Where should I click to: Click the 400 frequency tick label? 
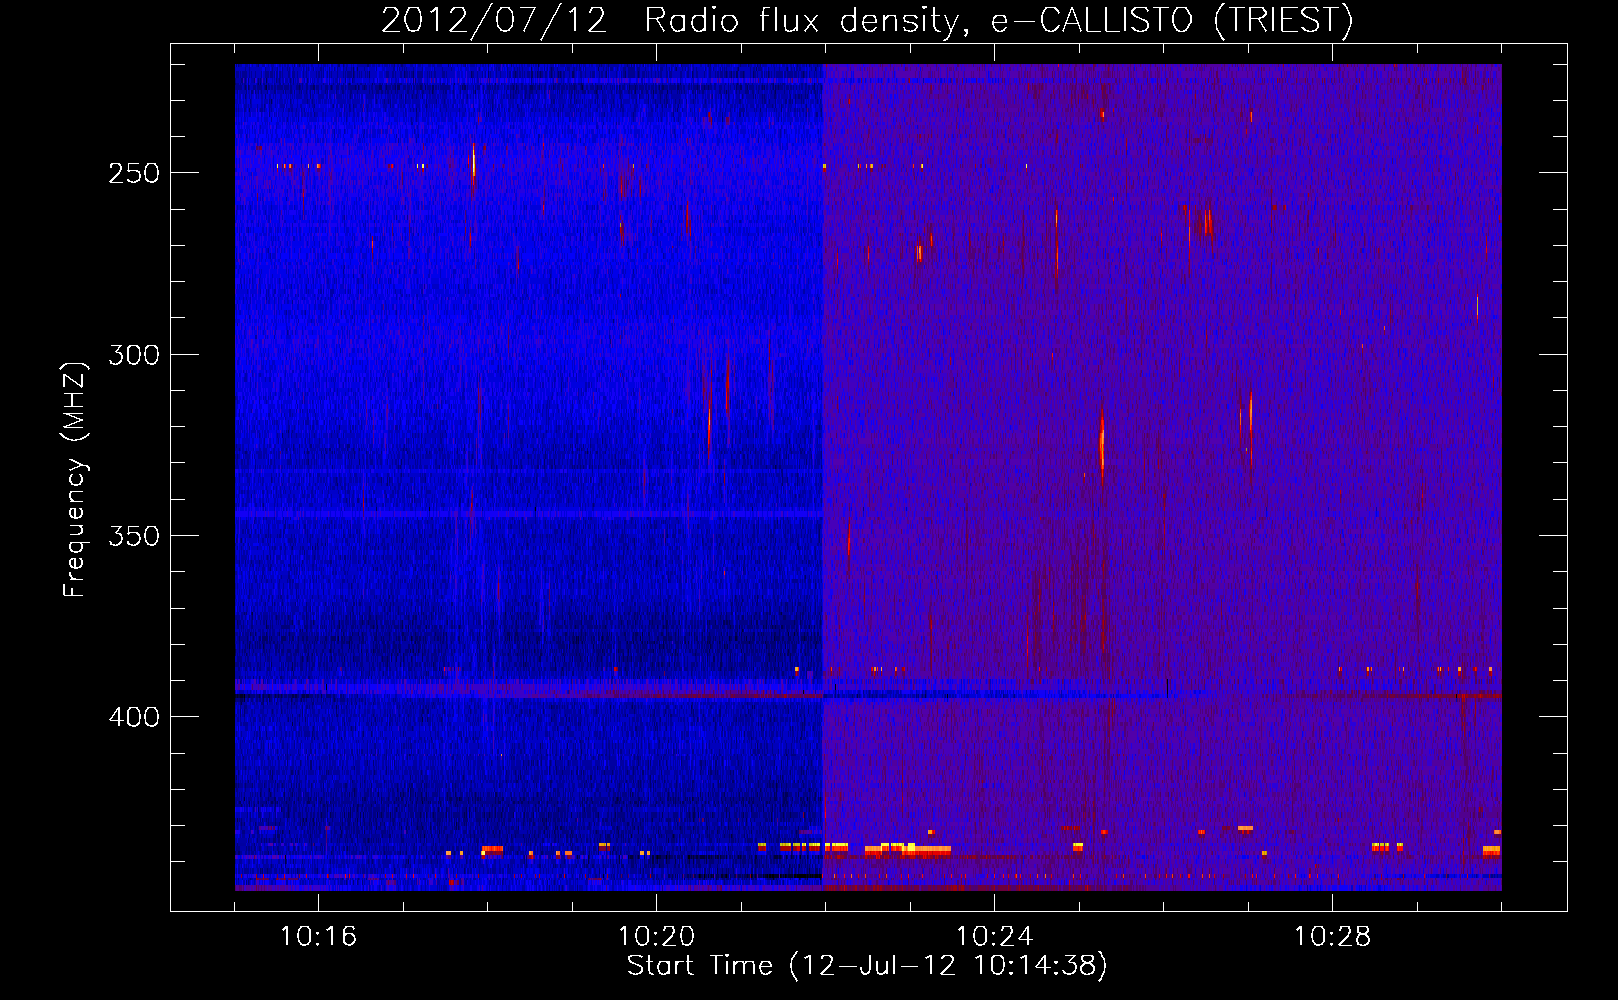coord(134,717)
